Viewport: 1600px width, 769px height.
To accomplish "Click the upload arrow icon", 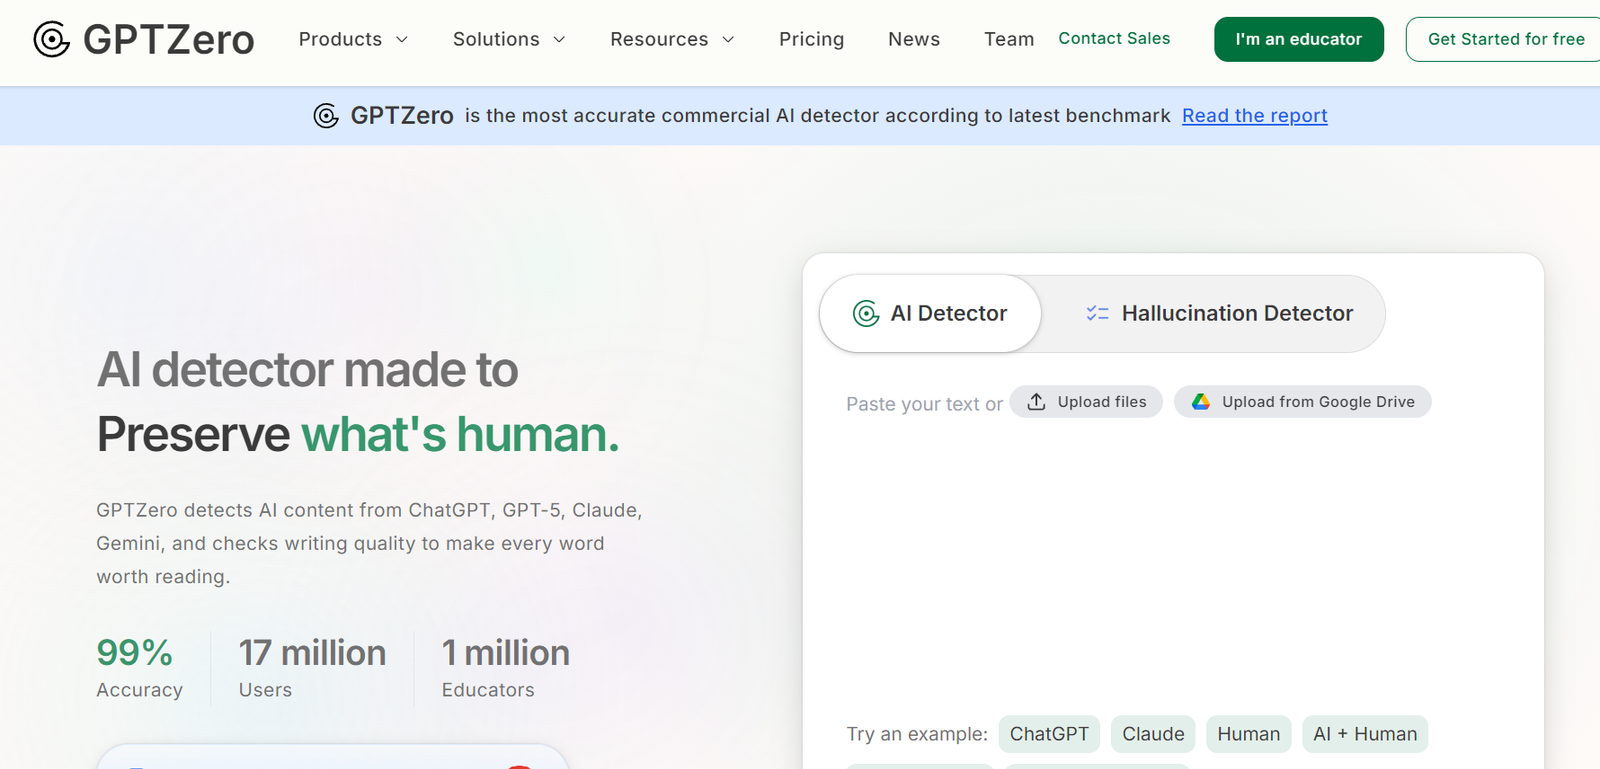I will pos(1037,402).
